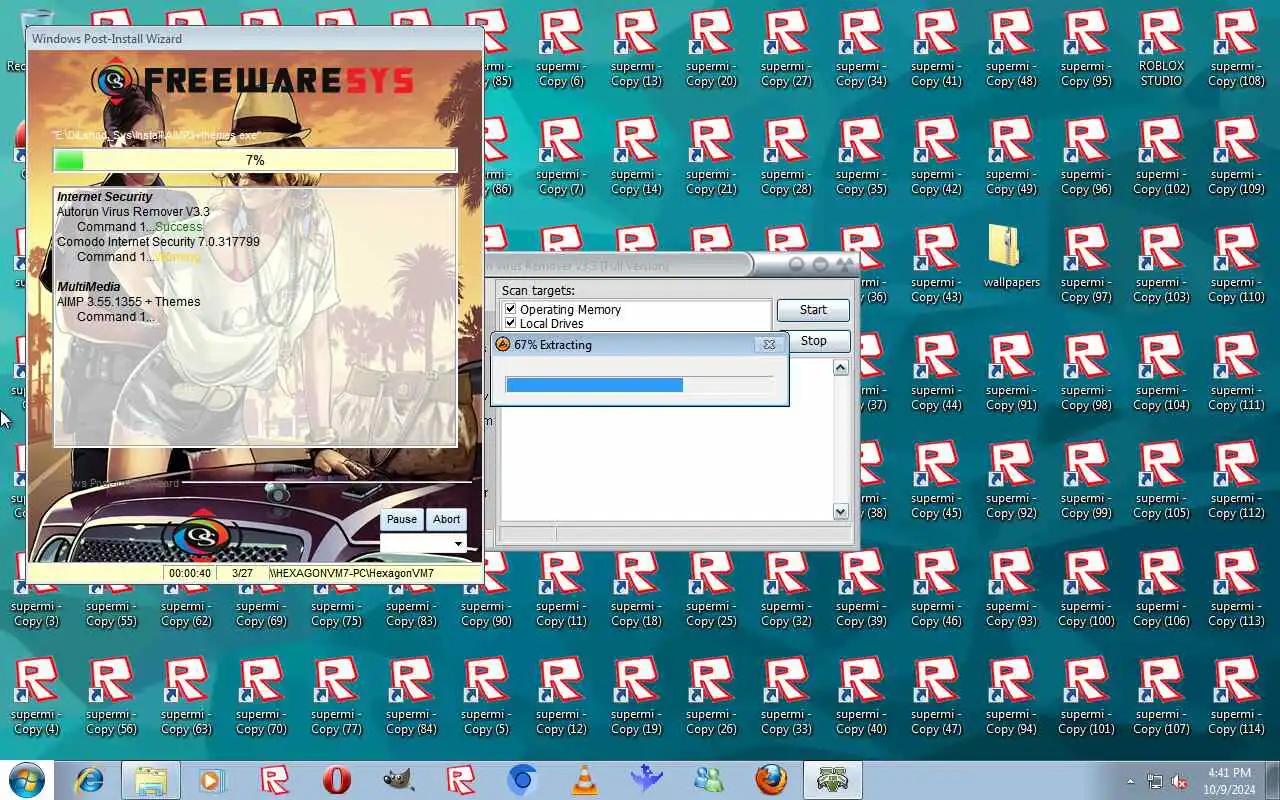1280x800 pixels.
Task: Select desktop shortcut supermi - Copy (112)
Action: [x=1236, y=480]
